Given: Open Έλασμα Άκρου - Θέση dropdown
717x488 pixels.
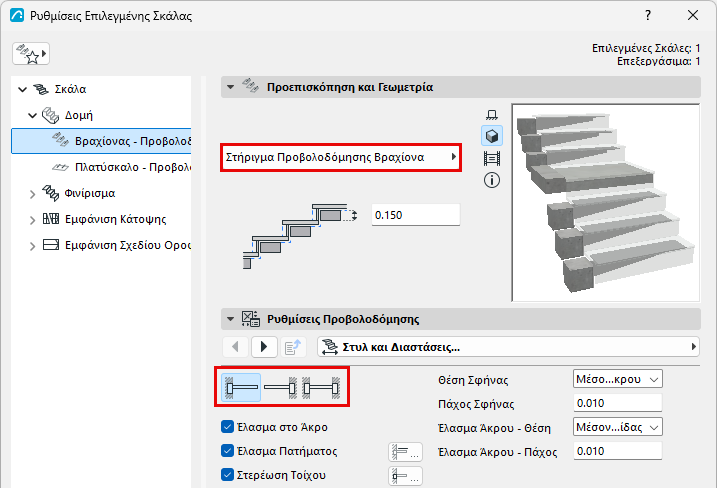Looking at the screenshot, I should [x=617, y=427].
